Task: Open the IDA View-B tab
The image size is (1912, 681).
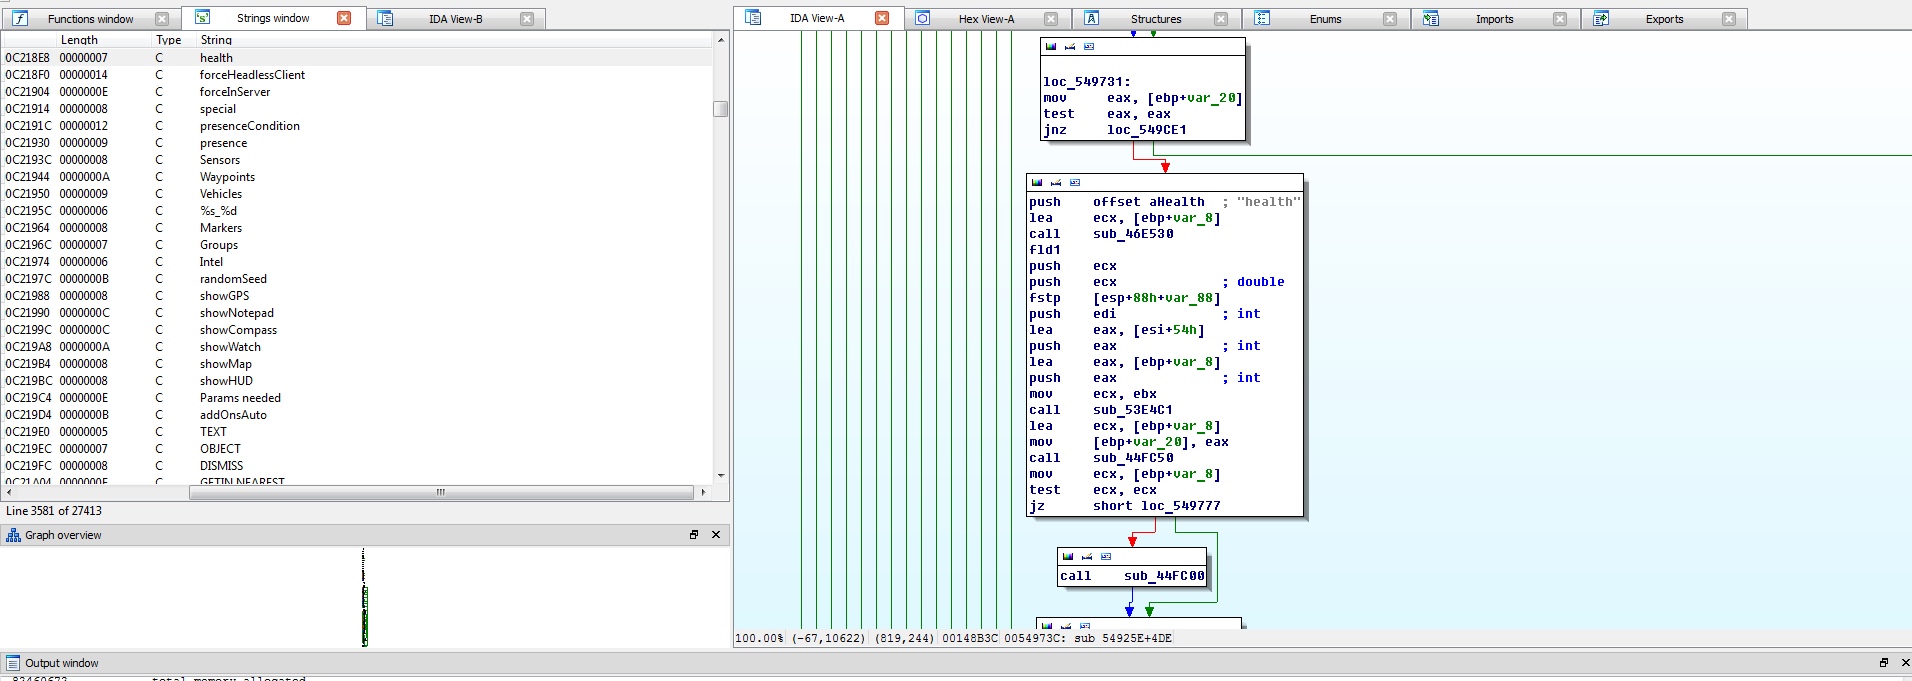Action: [455, 19]
